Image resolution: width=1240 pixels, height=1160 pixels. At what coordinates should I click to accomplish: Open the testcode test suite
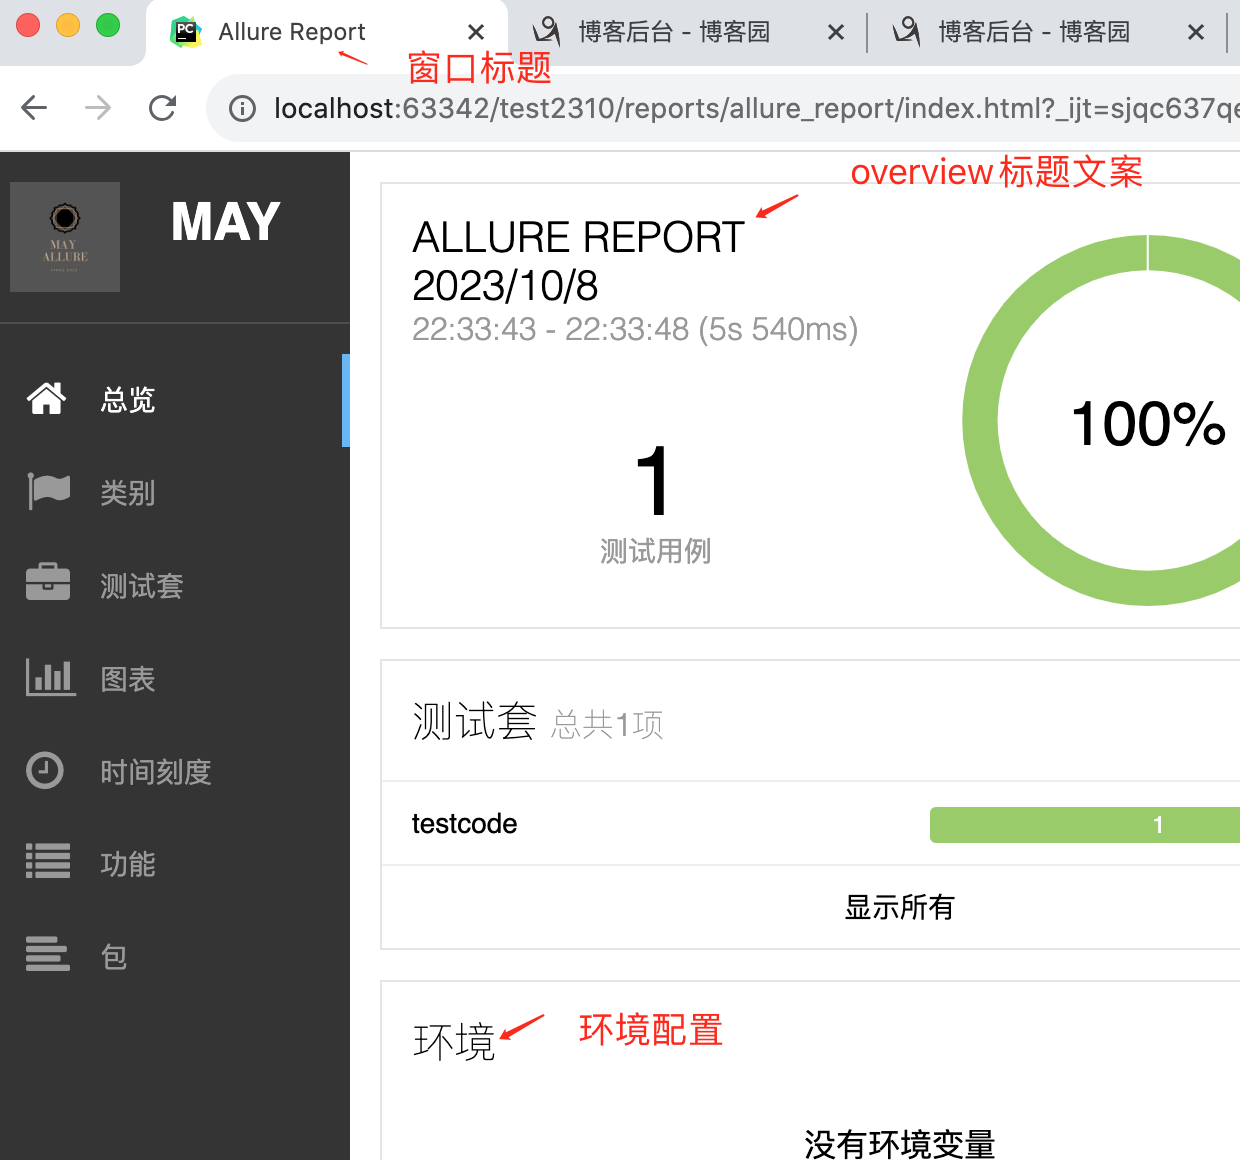(x=464, y=823)
